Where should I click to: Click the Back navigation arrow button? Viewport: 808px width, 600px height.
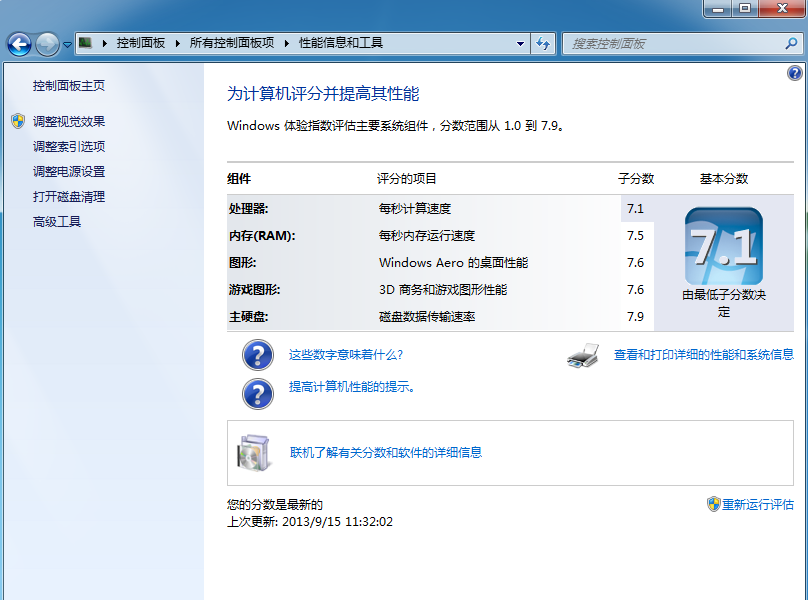click(19, 44)
